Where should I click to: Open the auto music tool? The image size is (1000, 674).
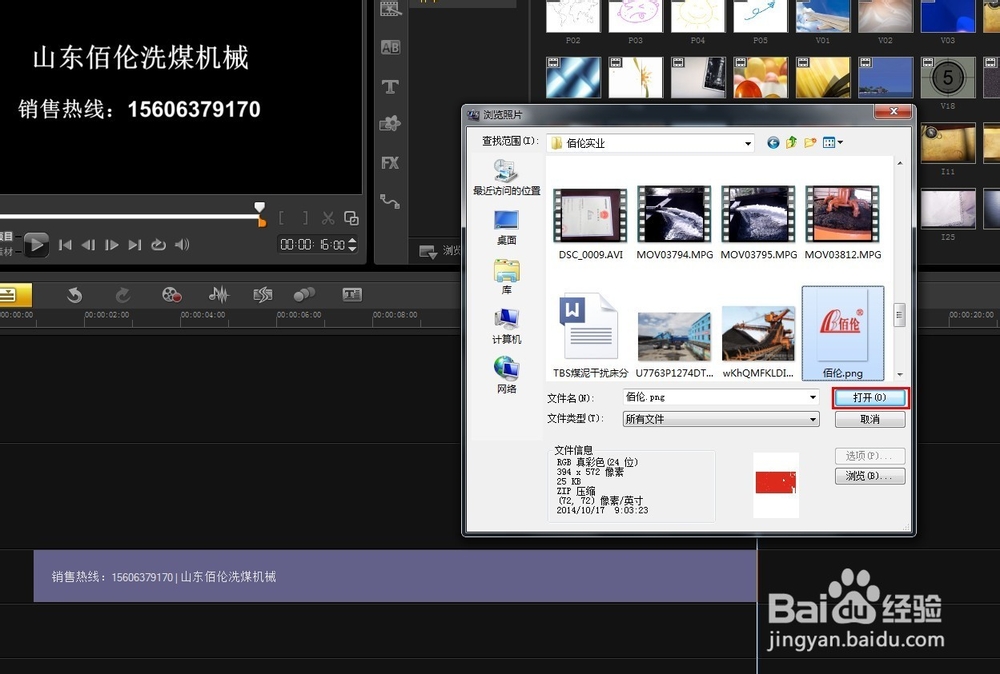[263, 295]
